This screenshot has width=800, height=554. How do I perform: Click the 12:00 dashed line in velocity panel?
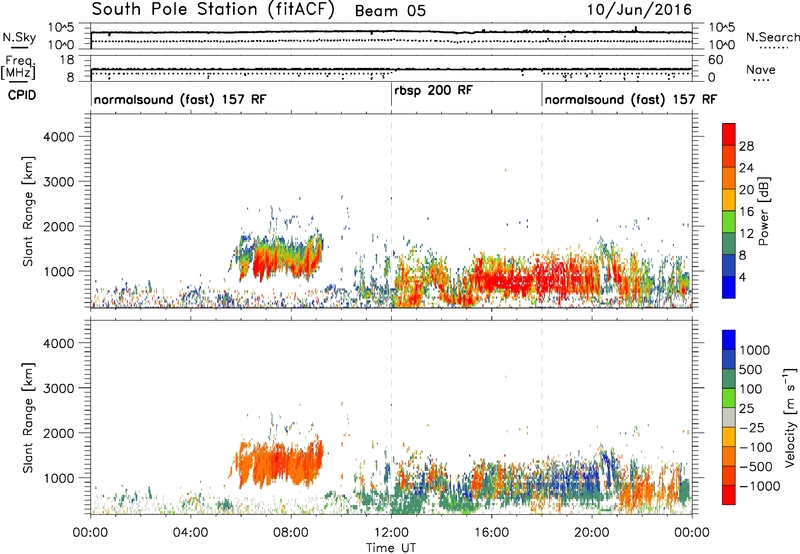(x=391, y=417)
